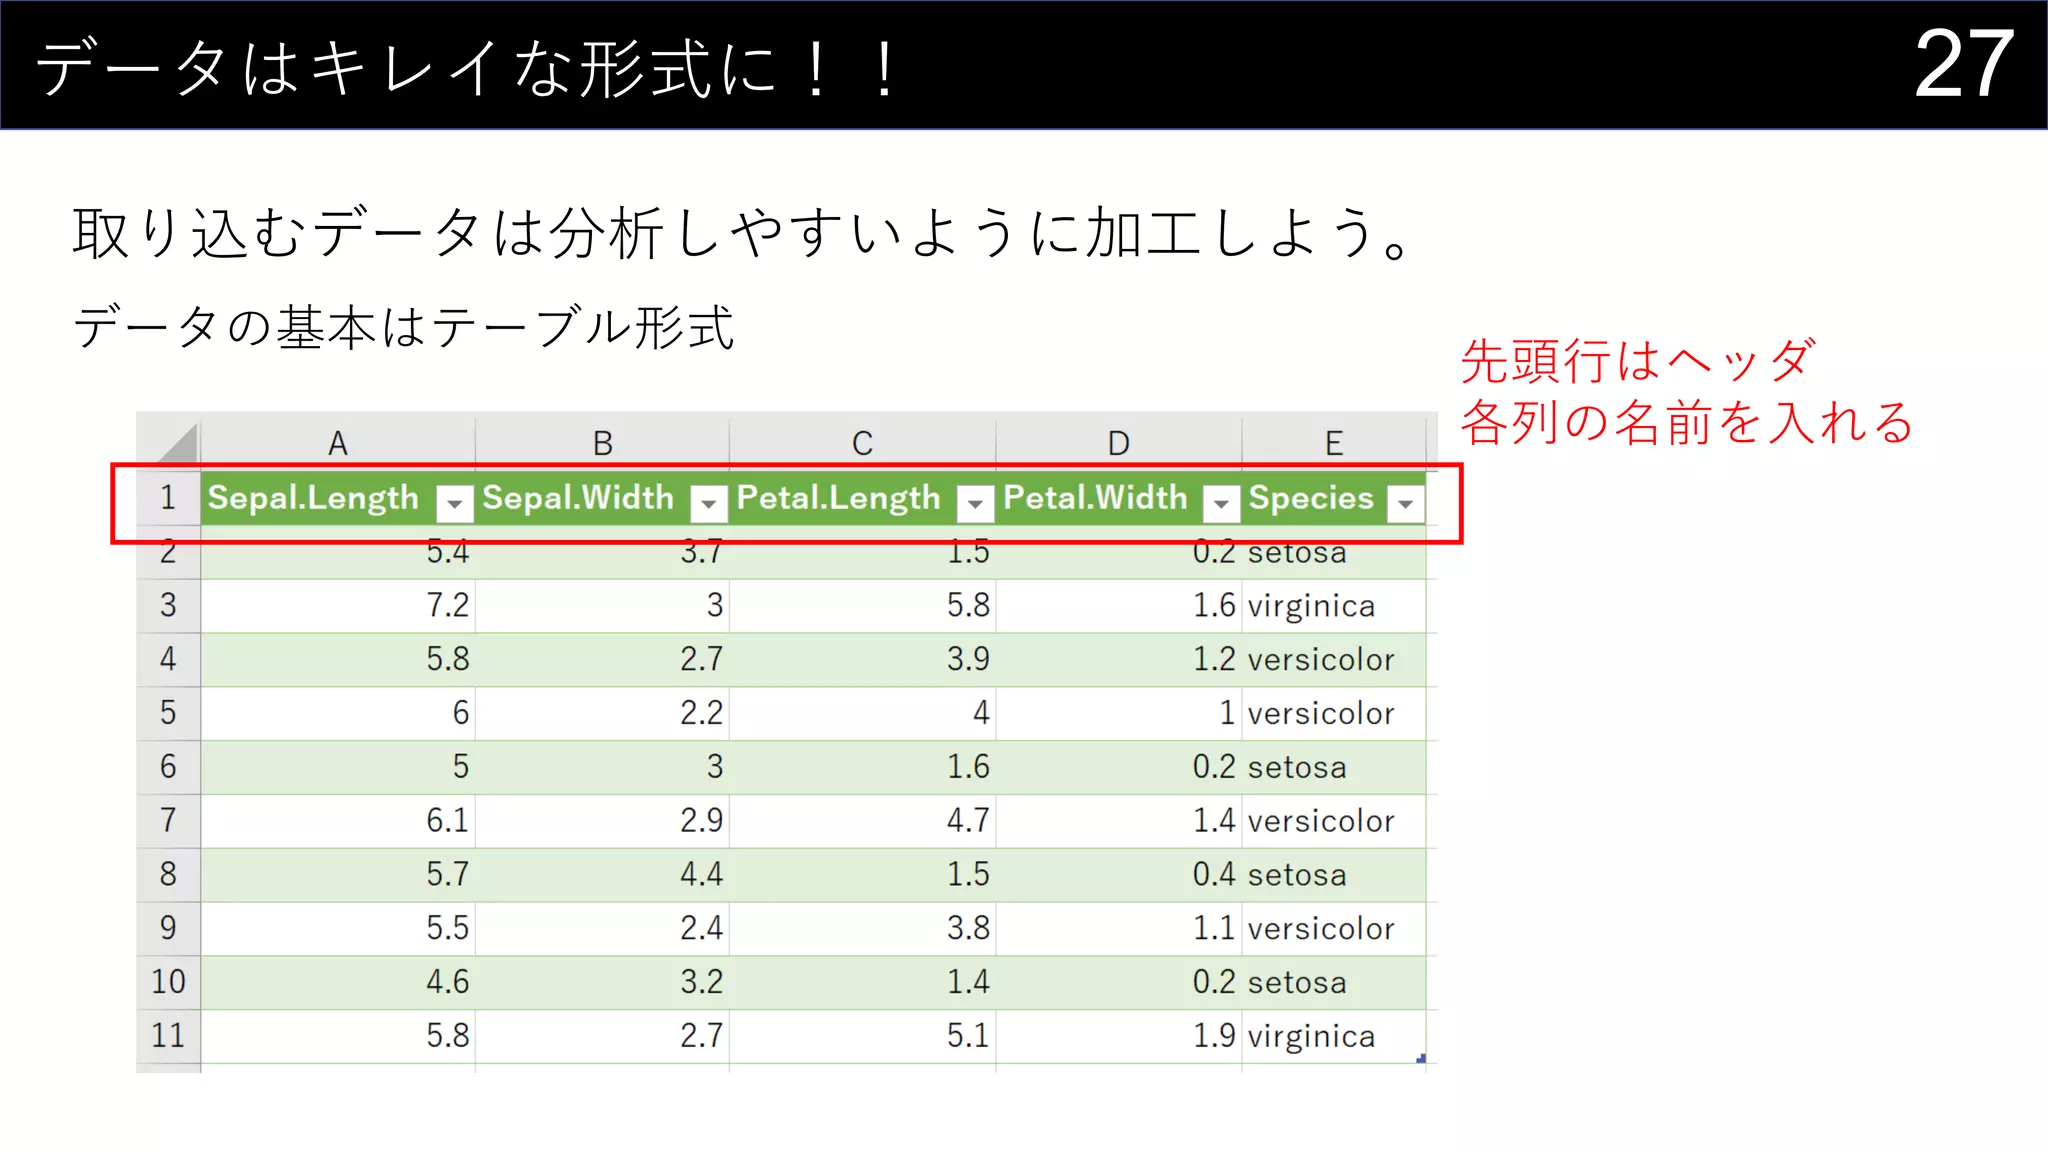Click slide number 27

[1963, 64]
